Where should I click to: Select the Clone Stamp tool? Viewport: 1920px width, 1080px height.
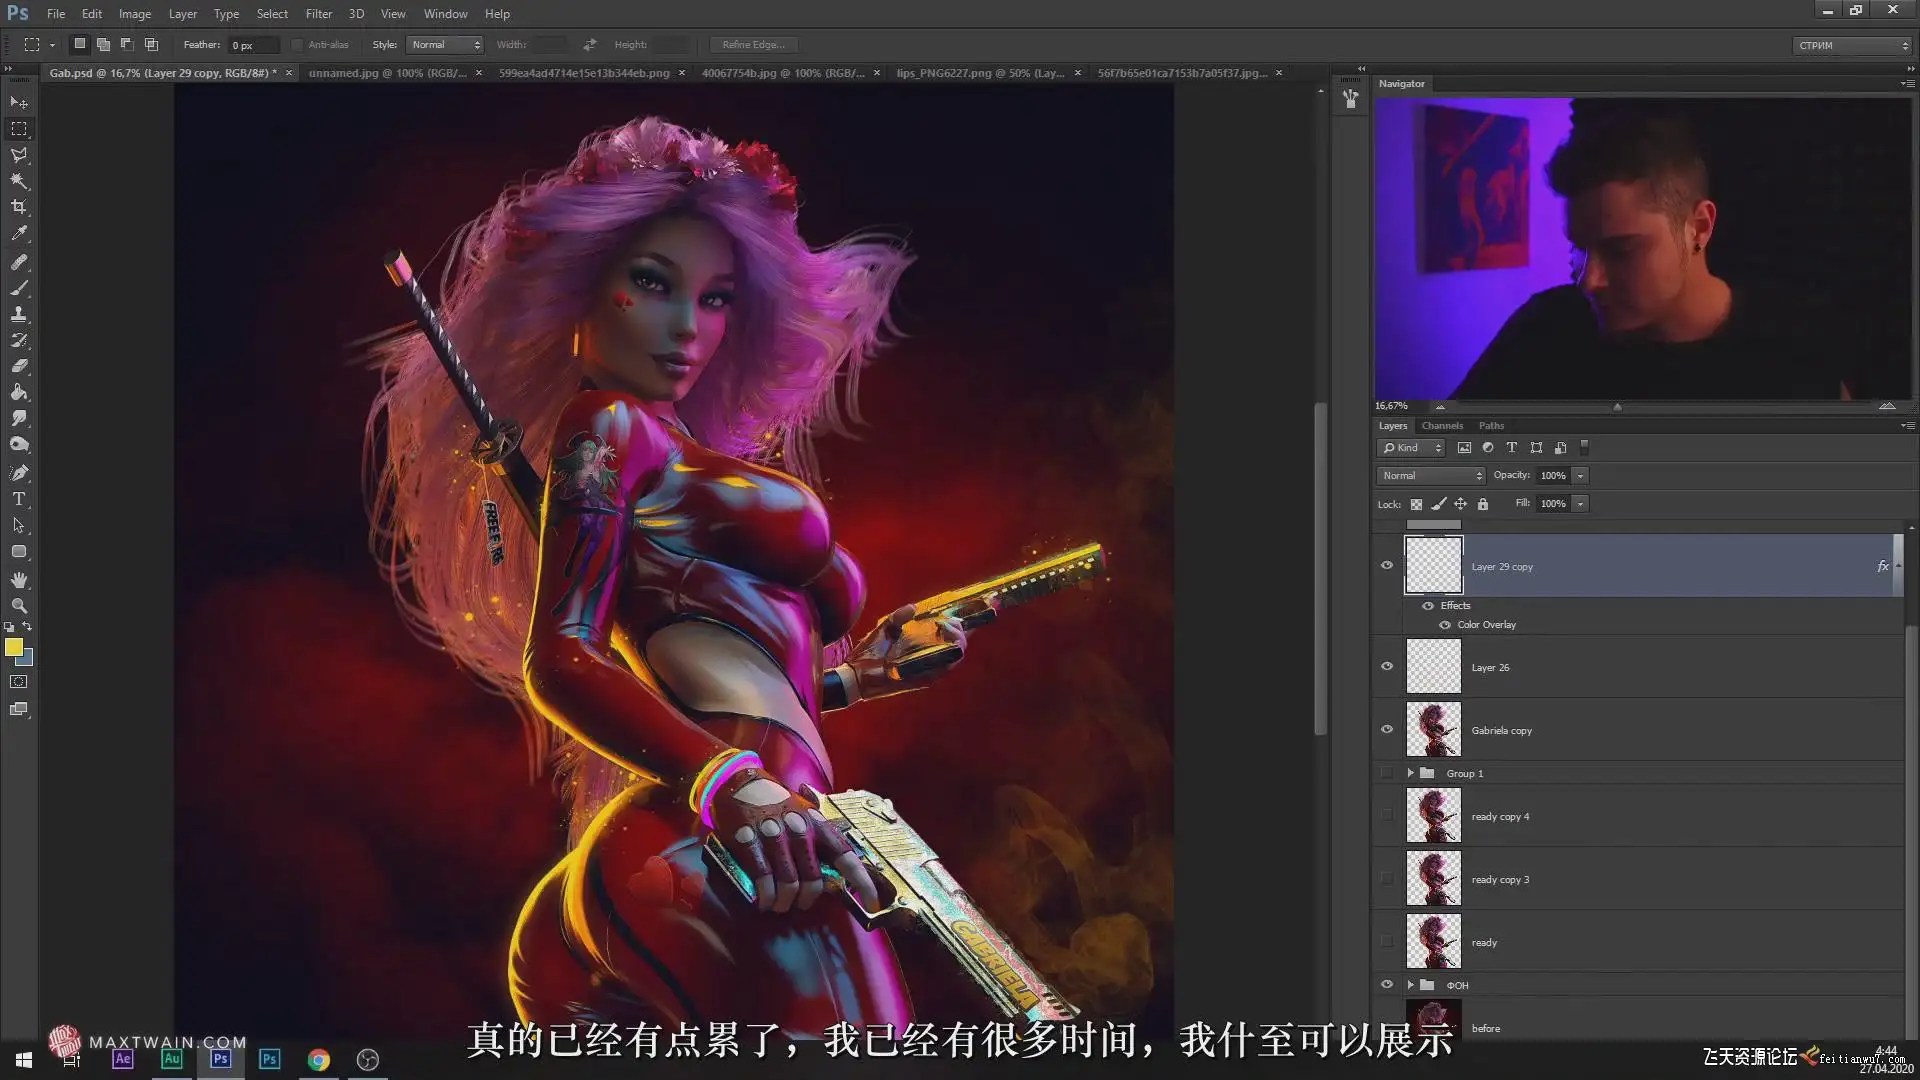[x=19, y=314]
